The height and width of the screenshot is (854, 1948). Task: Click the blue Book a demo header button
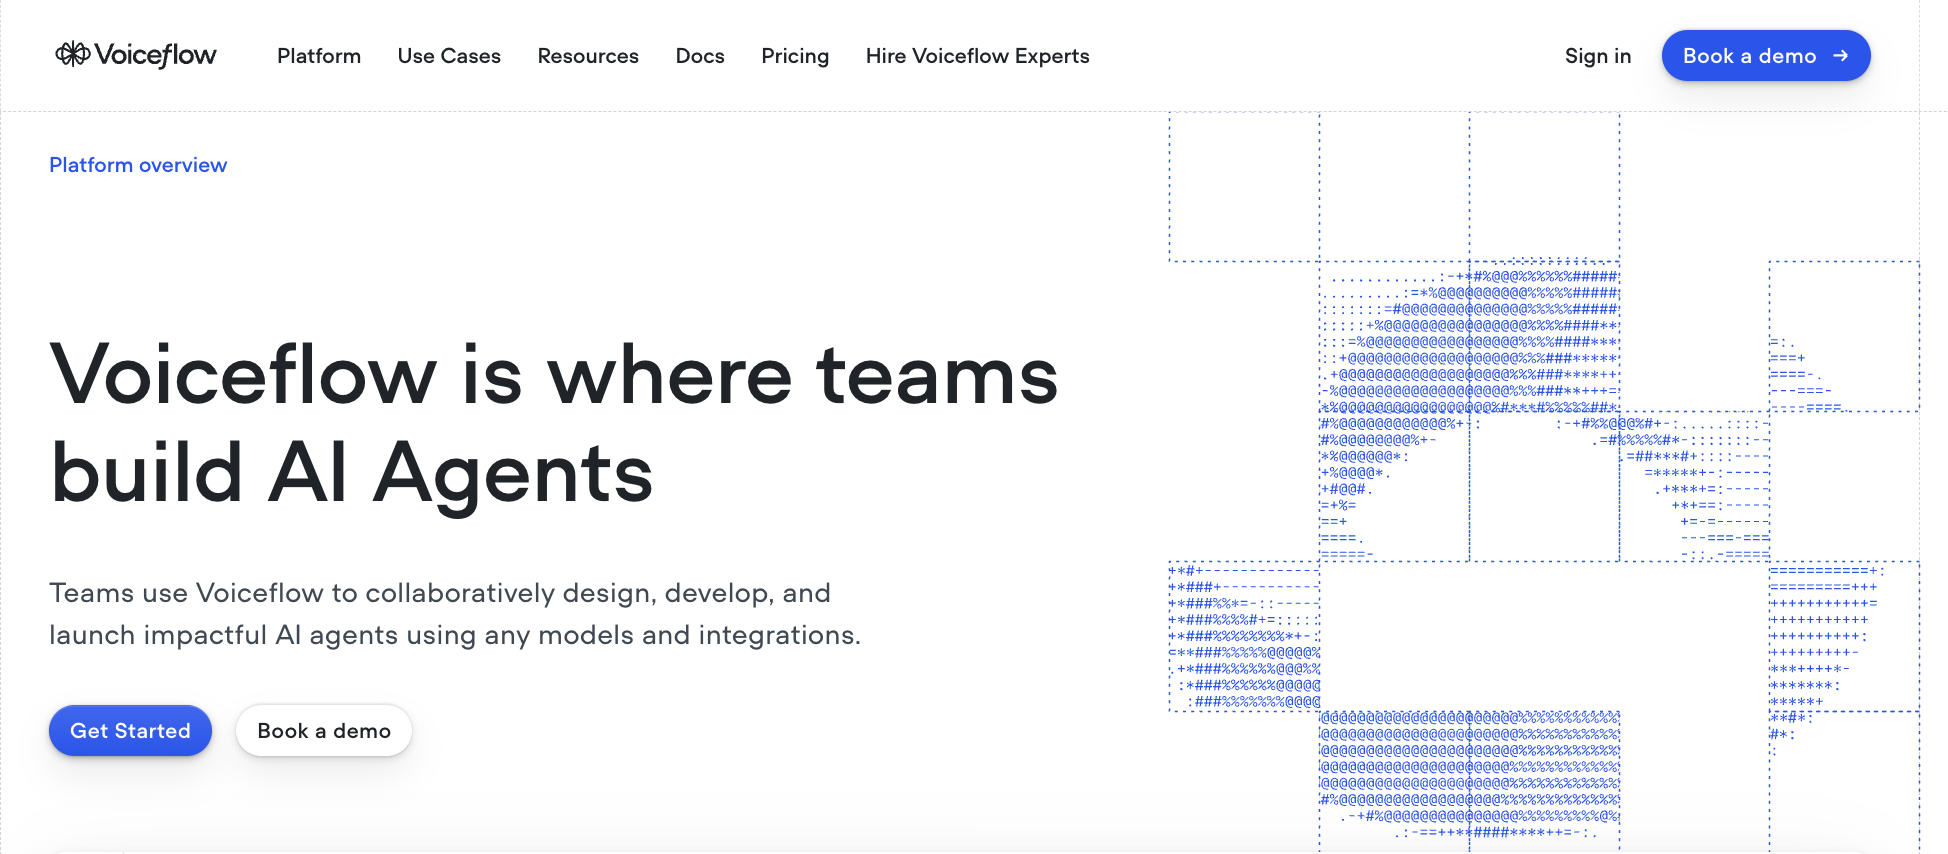[1766, 56]
